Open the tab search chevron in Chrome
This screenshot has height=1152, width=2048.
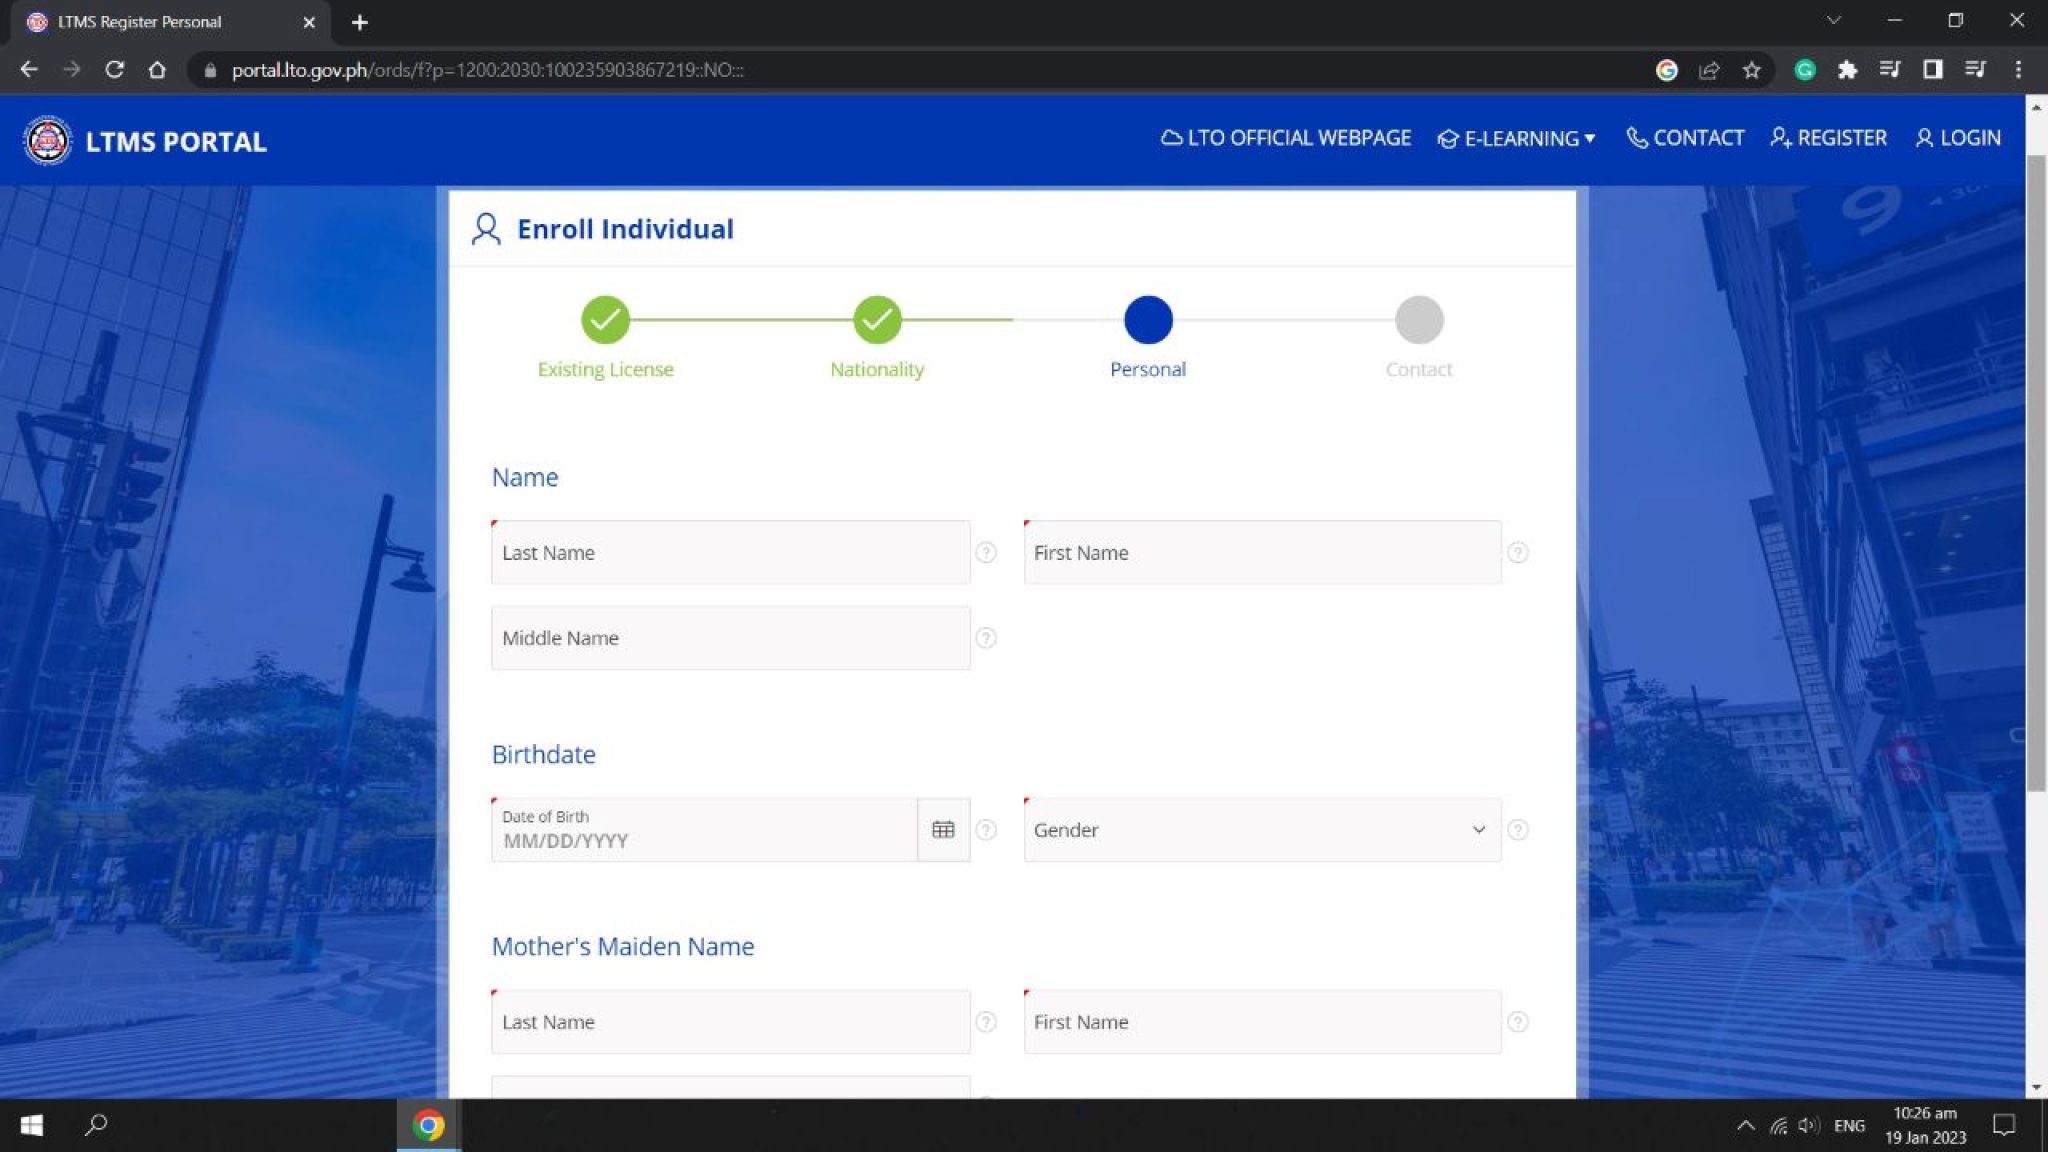tap(1833, 20)
